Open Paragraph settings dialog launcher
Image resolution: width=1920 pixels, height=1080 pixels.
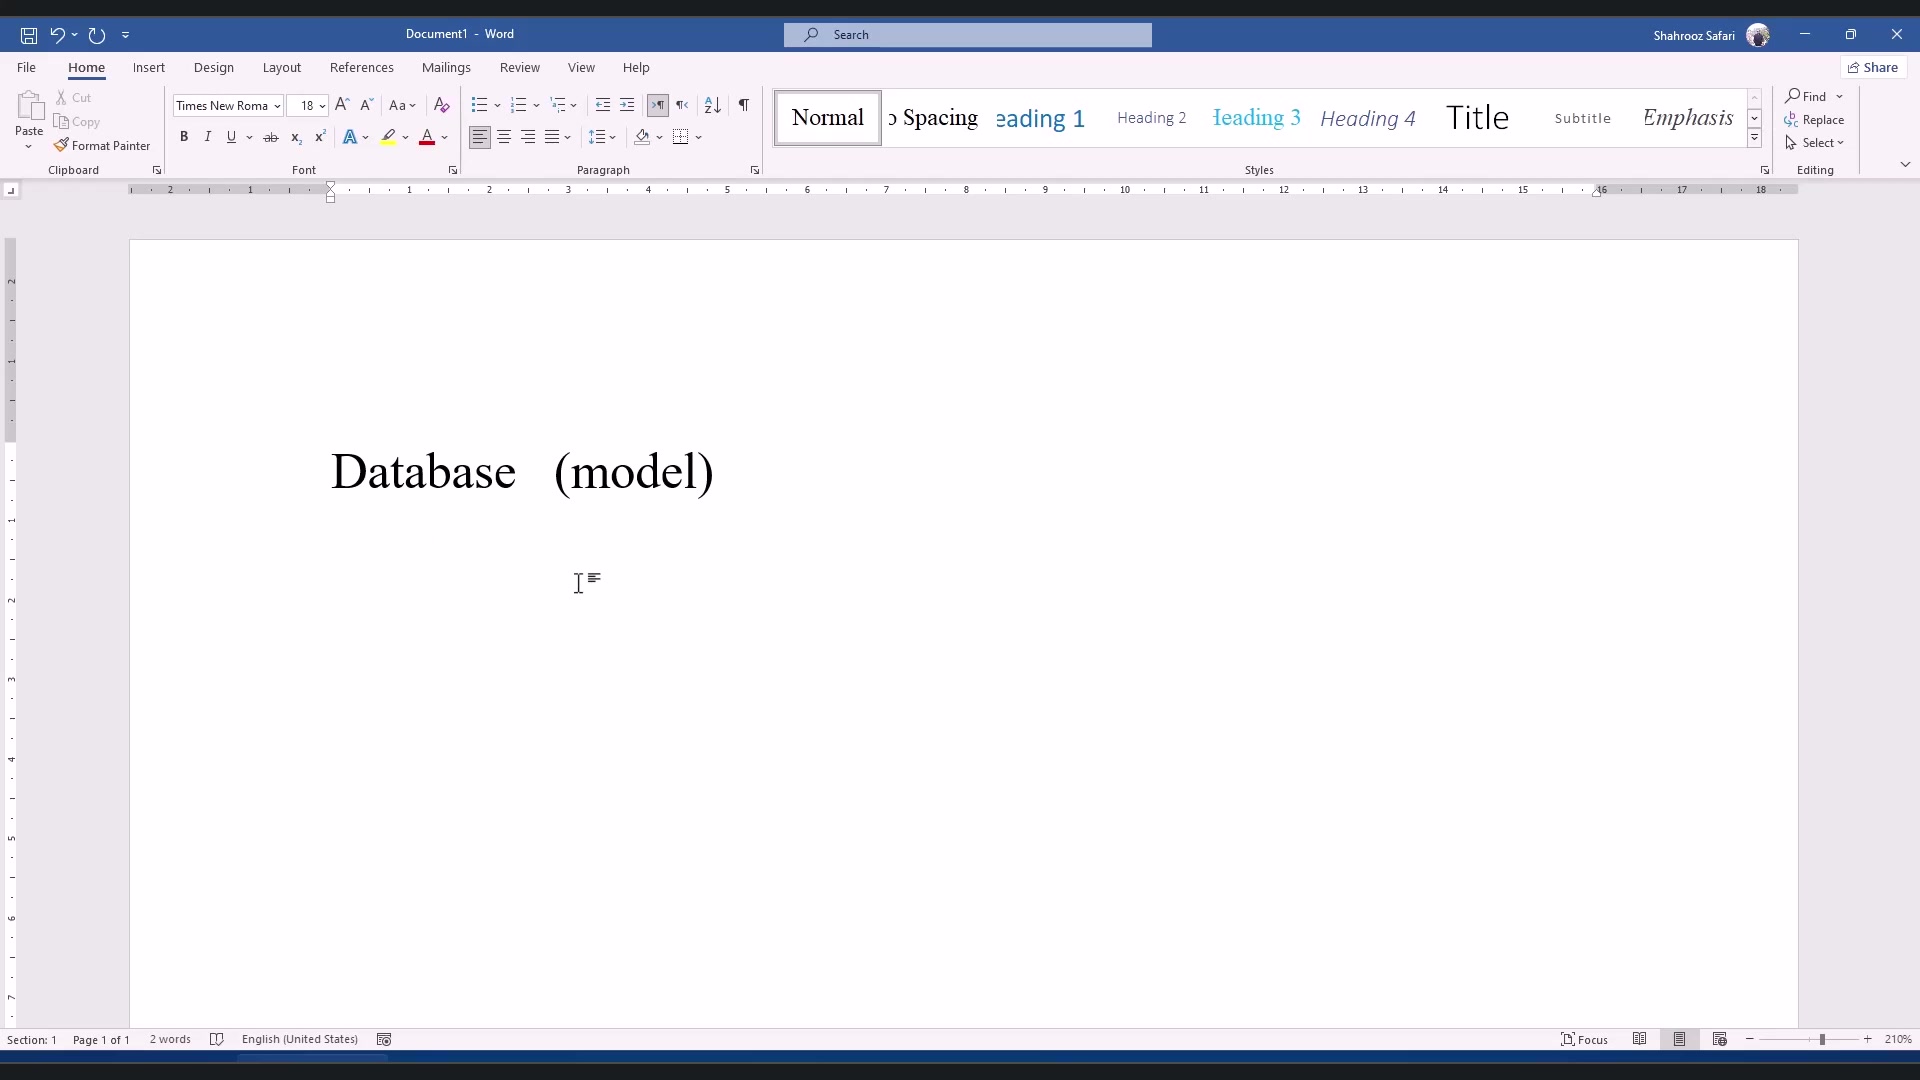(755, 171)
